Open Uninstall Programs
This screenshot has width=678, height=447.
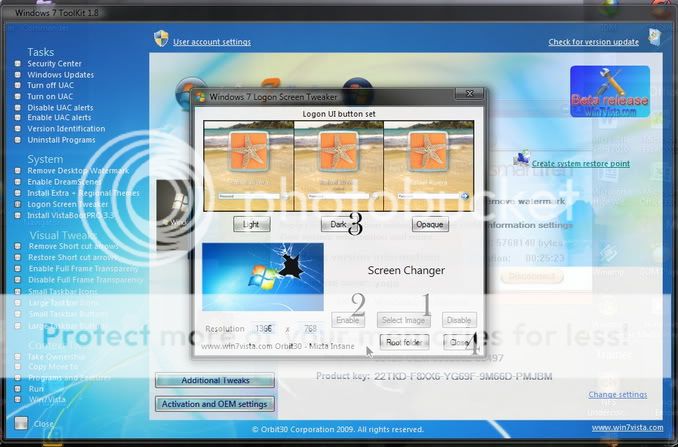pos(61,140)
